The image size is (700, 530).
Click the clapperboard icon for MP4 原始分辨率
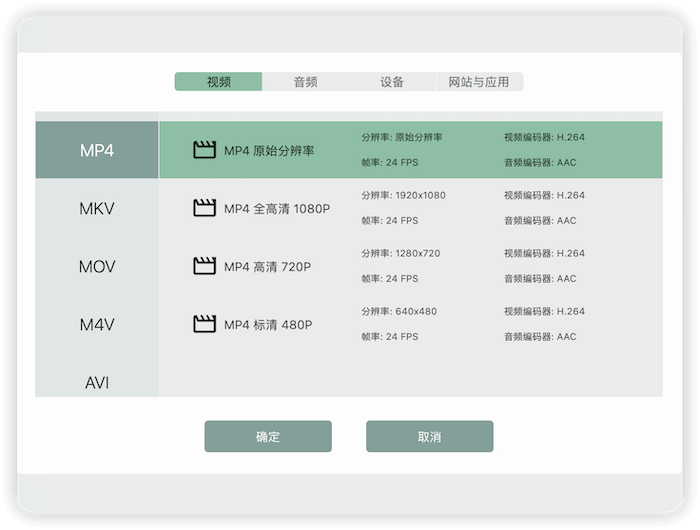[x=204, y=150]
